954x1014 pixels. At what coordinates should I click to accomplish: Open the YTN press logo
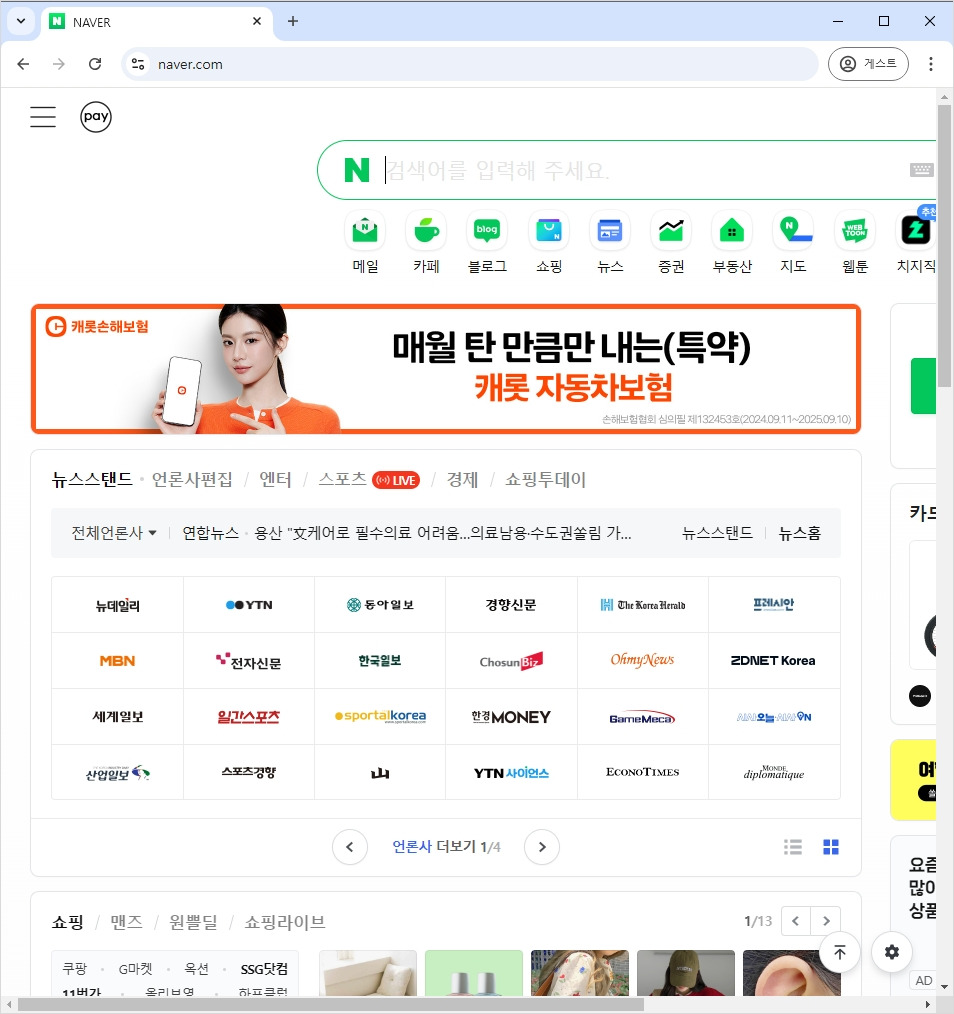click(x=249, y=605)
